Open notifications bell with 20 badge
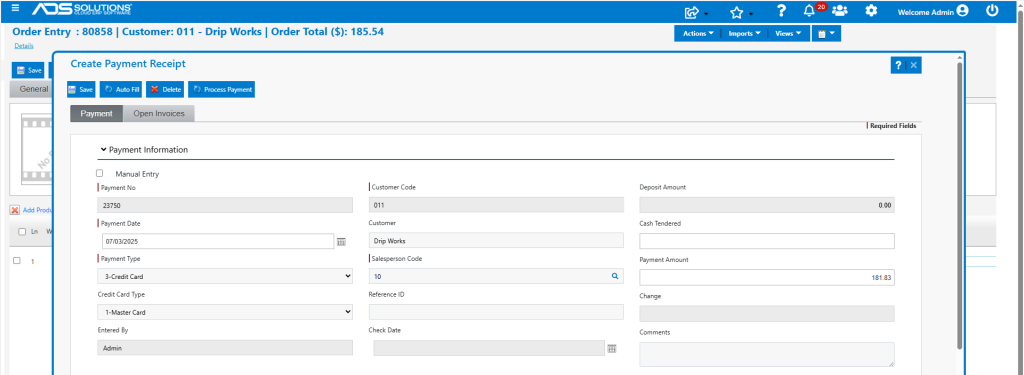 coord(810,11)
